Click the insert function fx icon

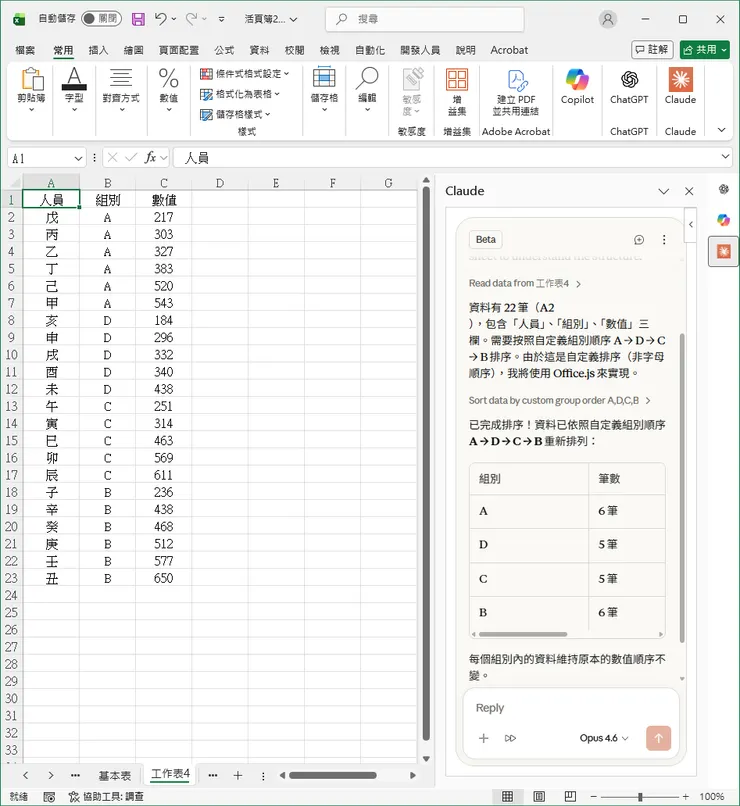150,157
